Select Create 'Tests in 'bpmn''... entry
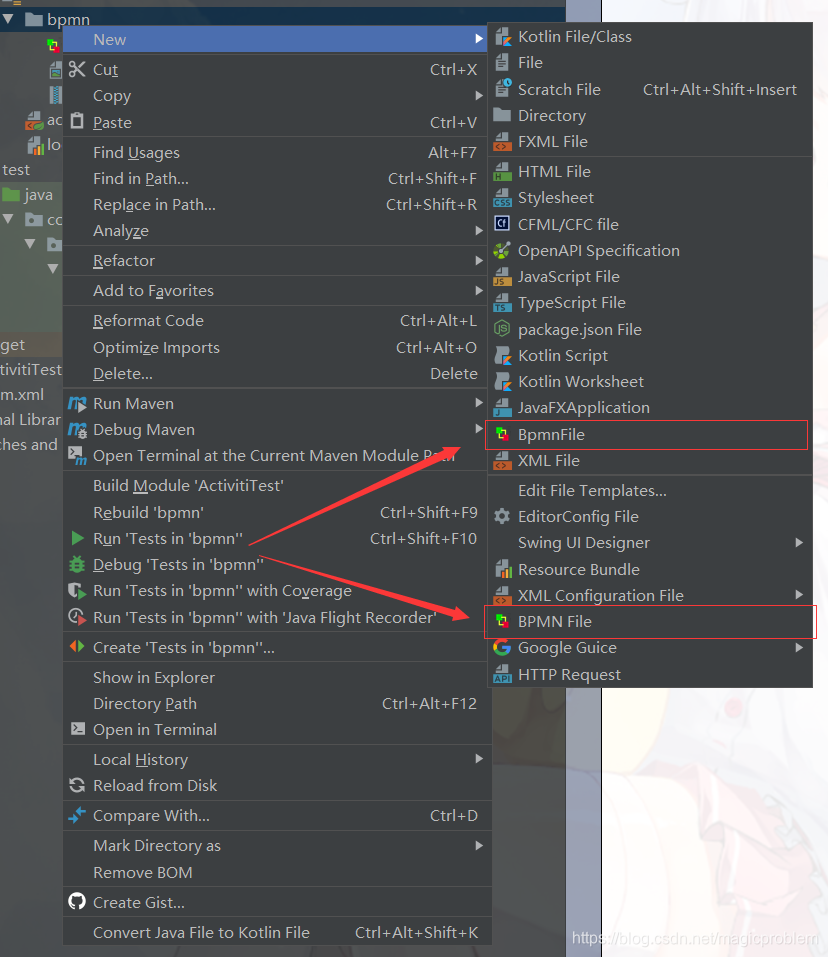The height and width of the screenshot is (957, 828). pyautogui.click(x=277, y=648)
